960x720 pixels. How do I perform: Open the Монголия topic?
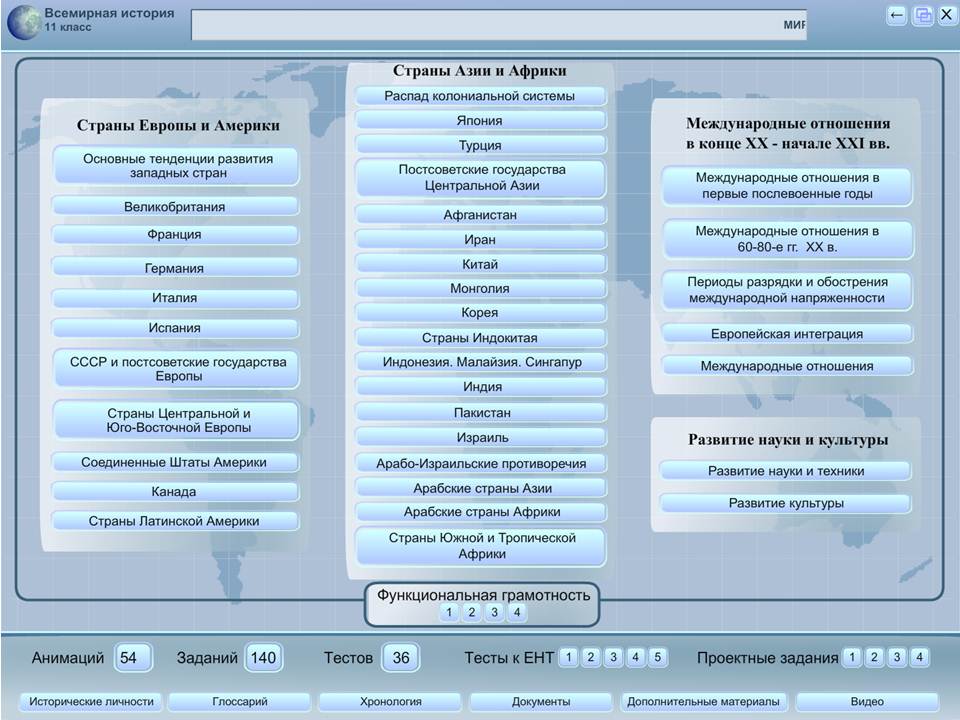tap(481, 288)
